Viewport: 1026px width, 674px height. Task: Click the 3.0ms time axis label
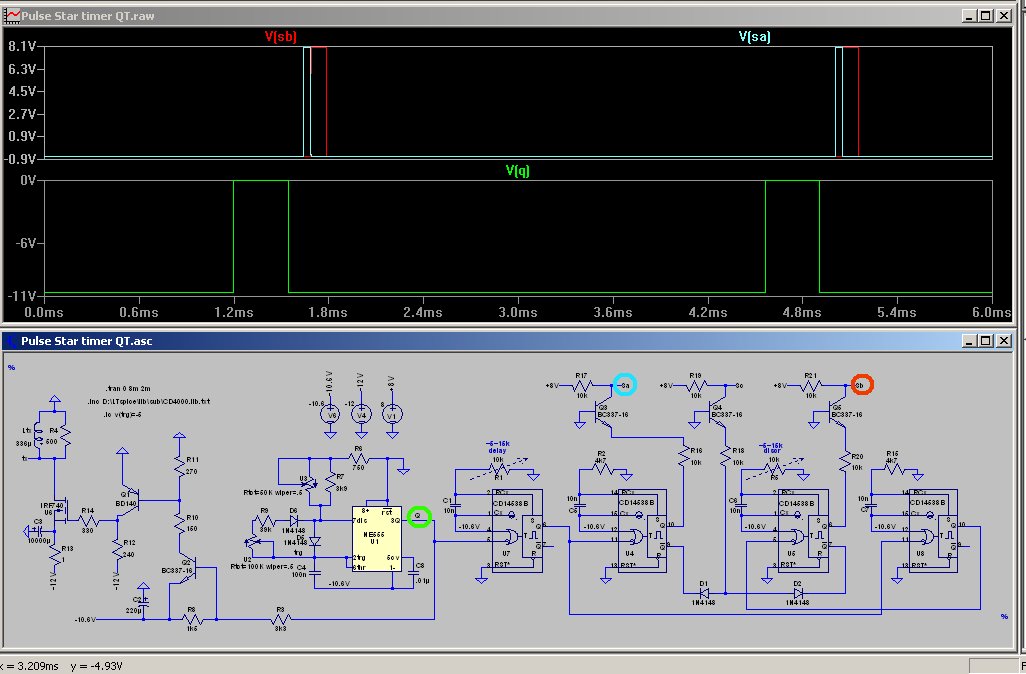[x=517, y=313]
